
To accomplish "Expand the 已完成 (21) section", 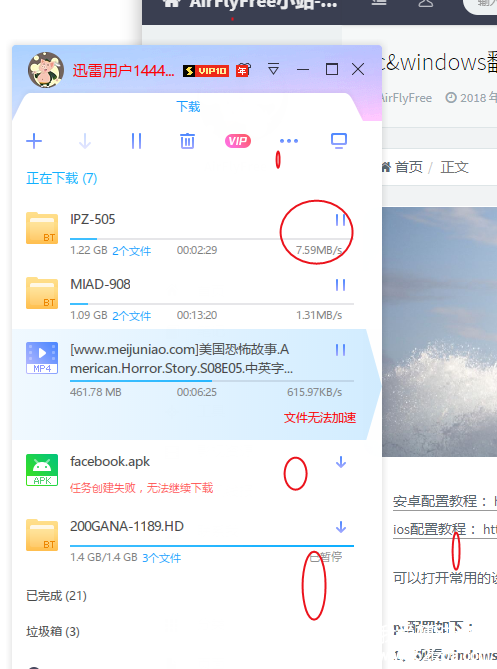I will click(x=56, y=596).
